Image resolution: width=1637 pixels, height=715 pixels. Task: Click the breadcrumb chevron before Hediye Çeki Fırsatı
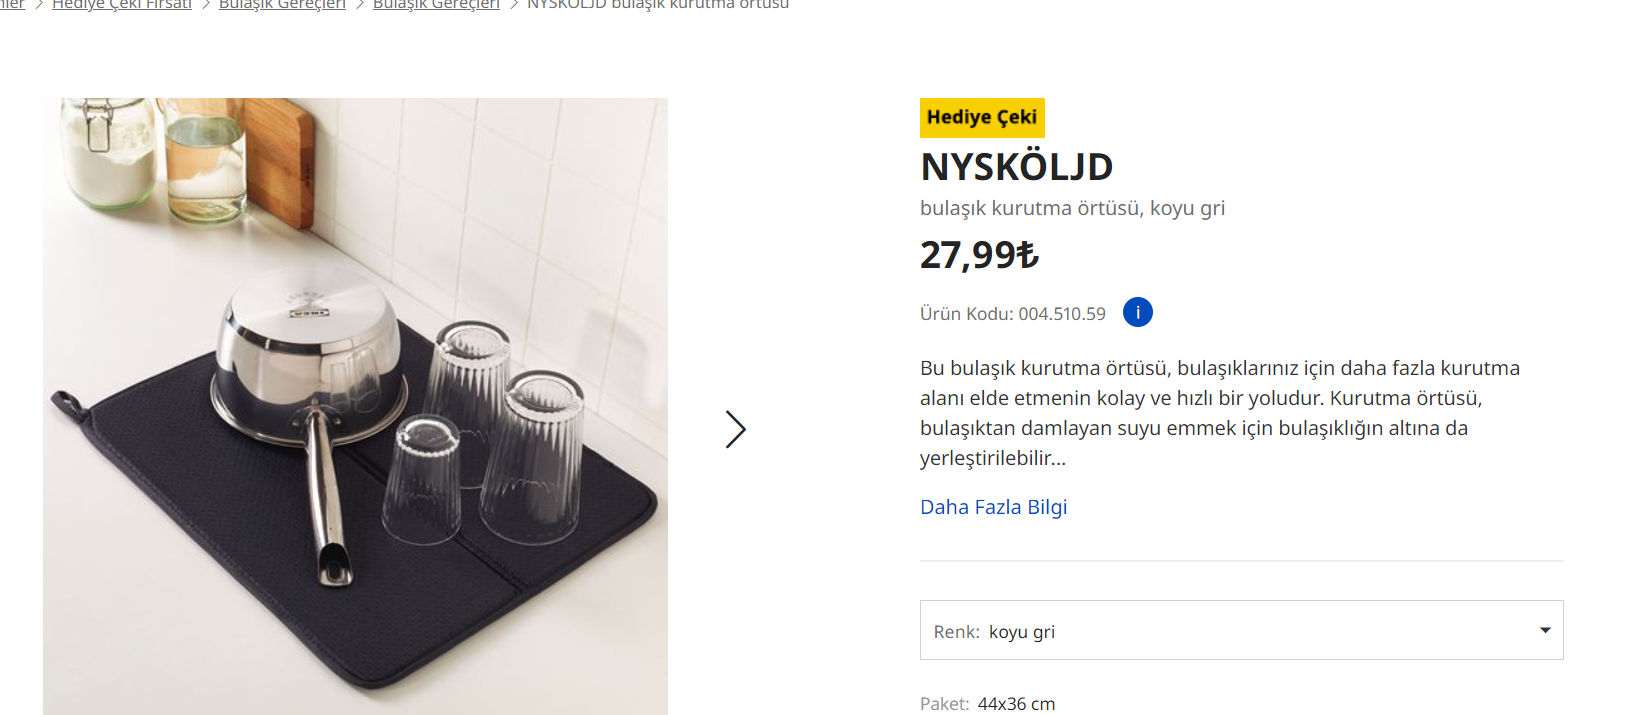pyautogui.click(x=39, y=5)
